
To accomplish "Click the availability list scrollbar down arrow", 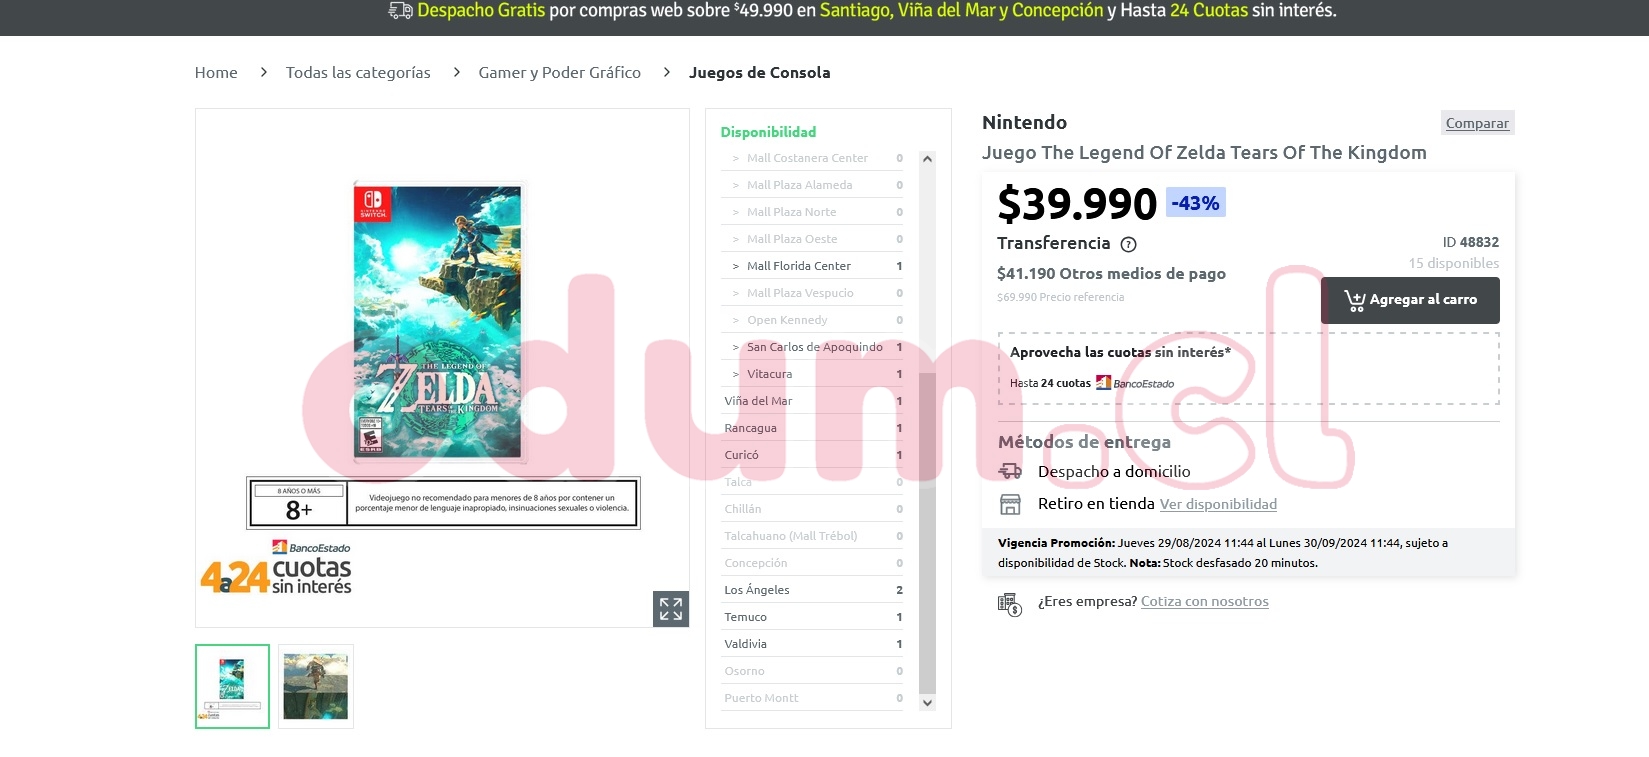I will click(x=927, y=703).
